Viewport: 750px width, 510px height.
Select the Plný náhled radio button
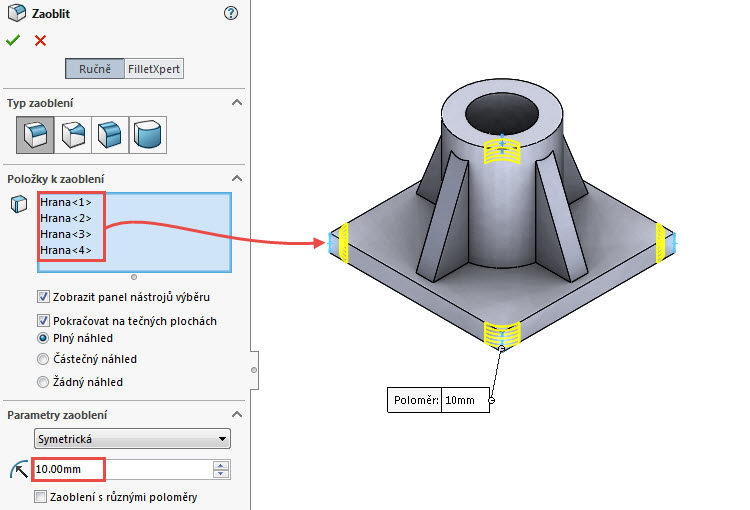point(43,338)
